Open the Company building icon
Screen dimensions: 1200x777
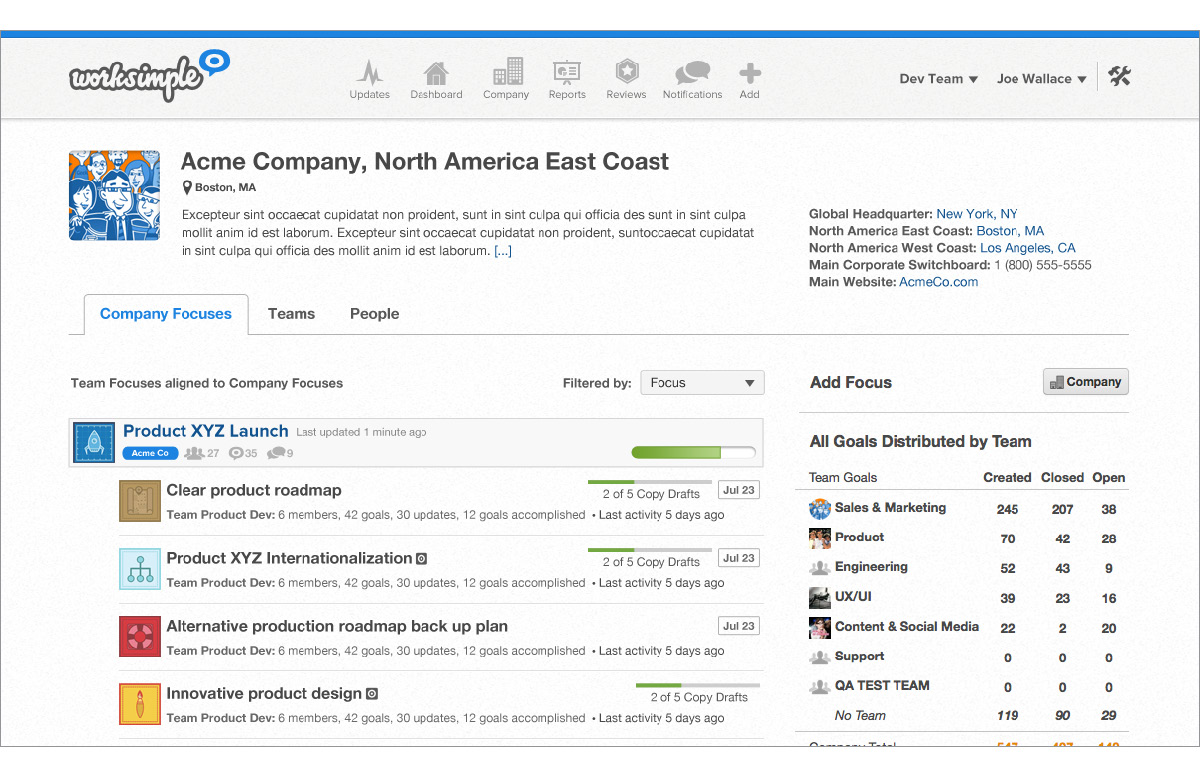506,72
